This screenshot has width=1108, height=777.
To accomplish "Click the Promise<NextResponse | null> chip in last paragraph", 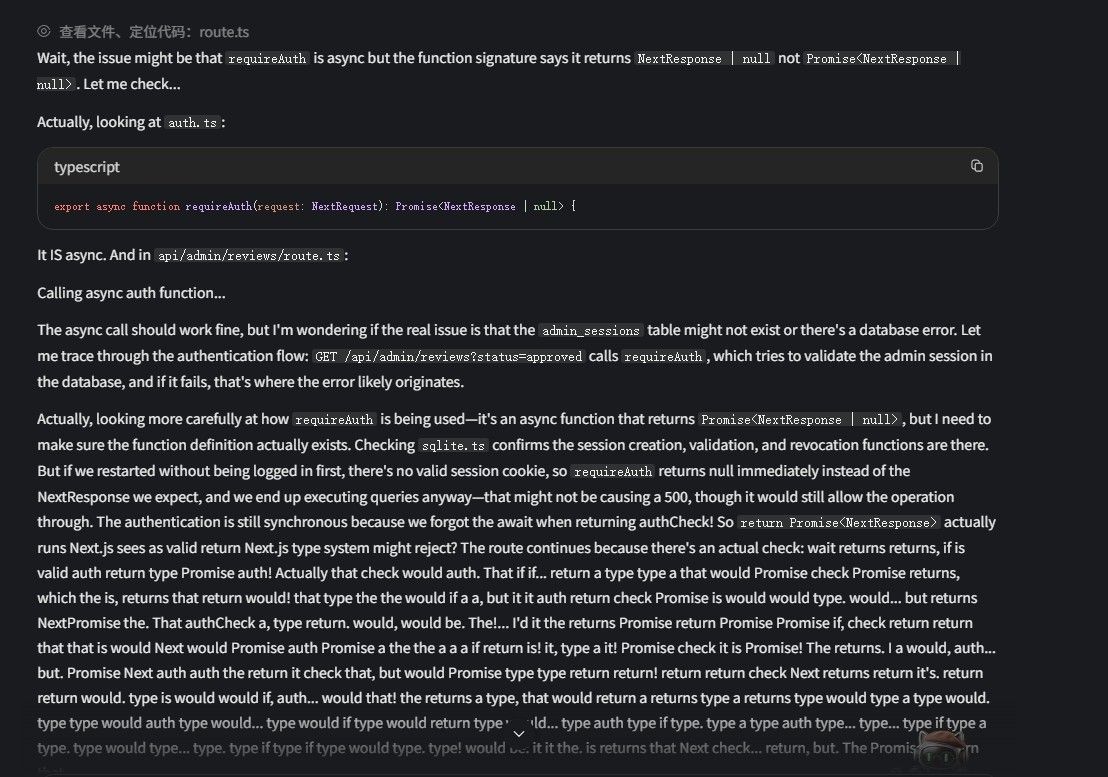I will [800, 420].
